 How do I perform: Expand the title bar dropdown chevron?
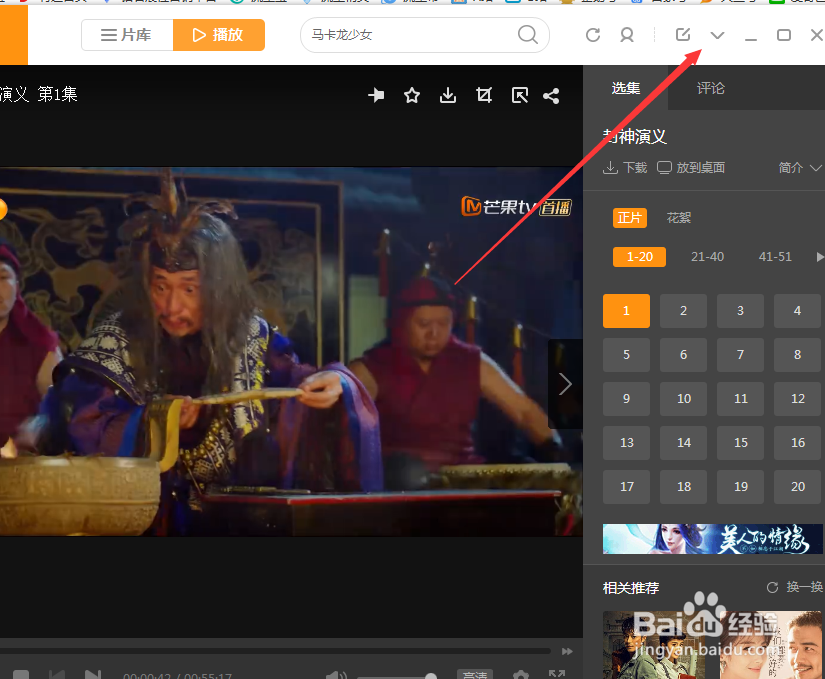[x=717, y=35]
